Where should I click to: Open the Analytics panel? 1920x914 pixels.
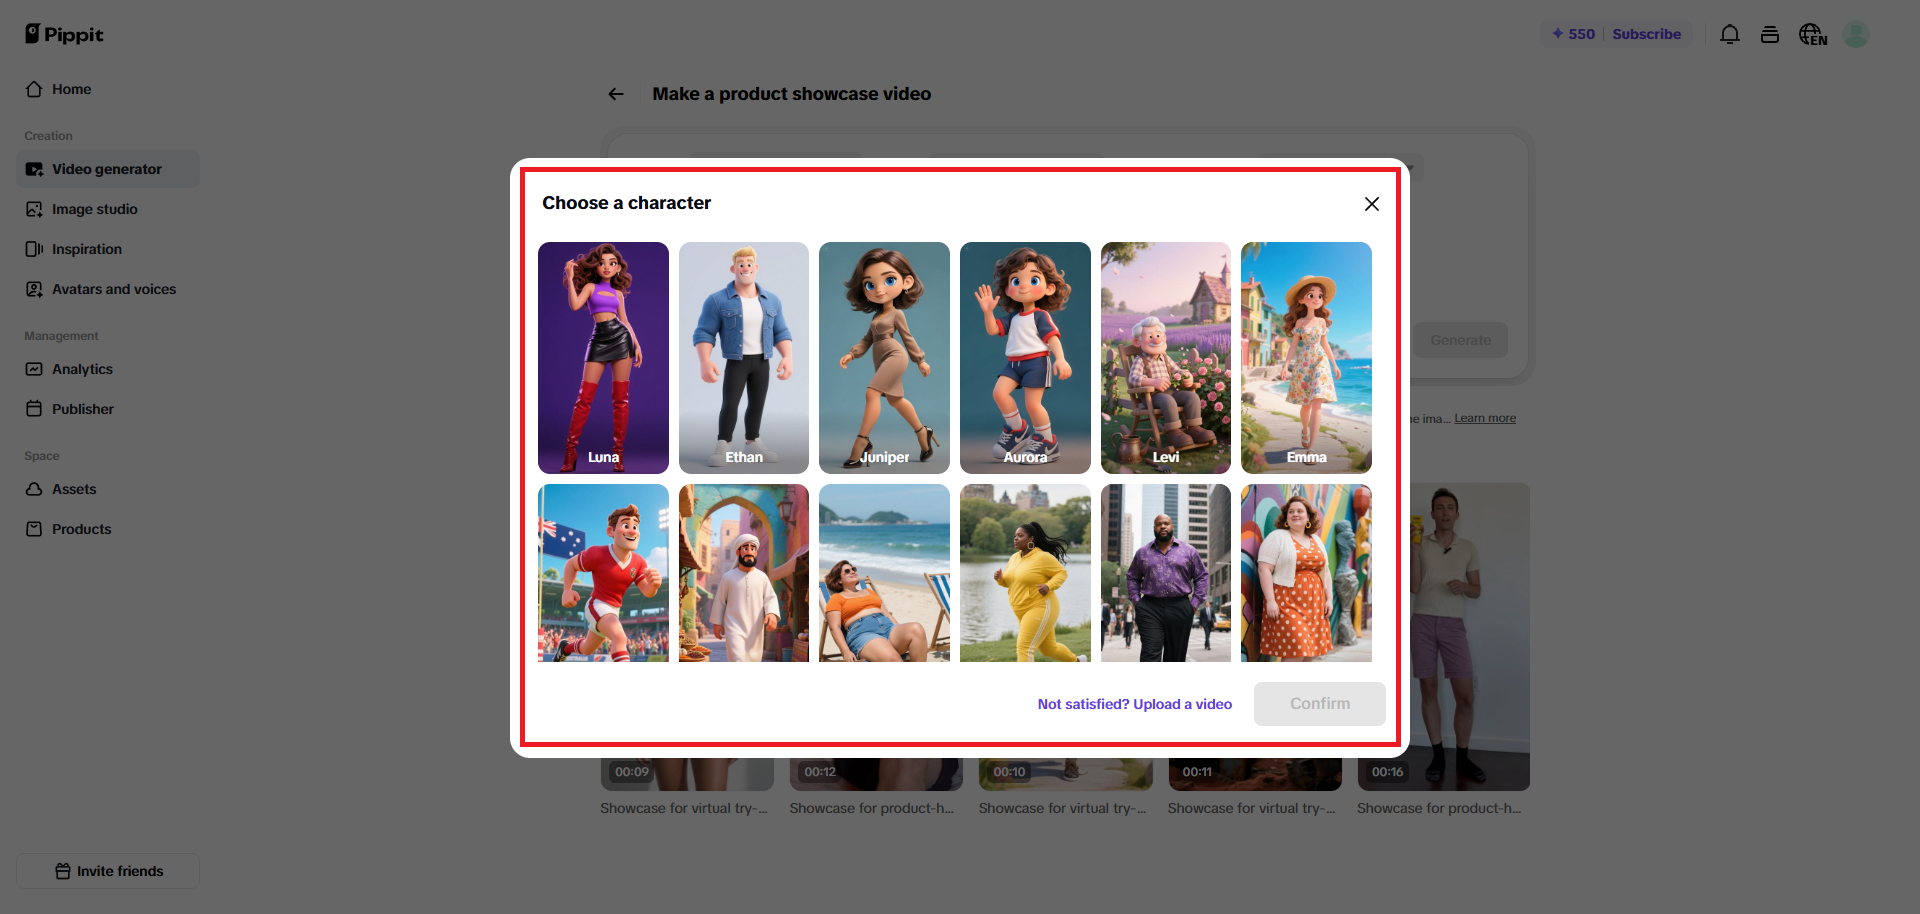(82, 368)
